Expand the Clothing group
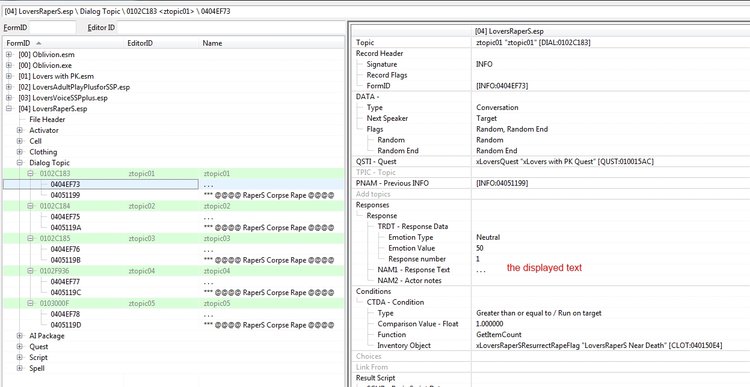 point(20,152)
